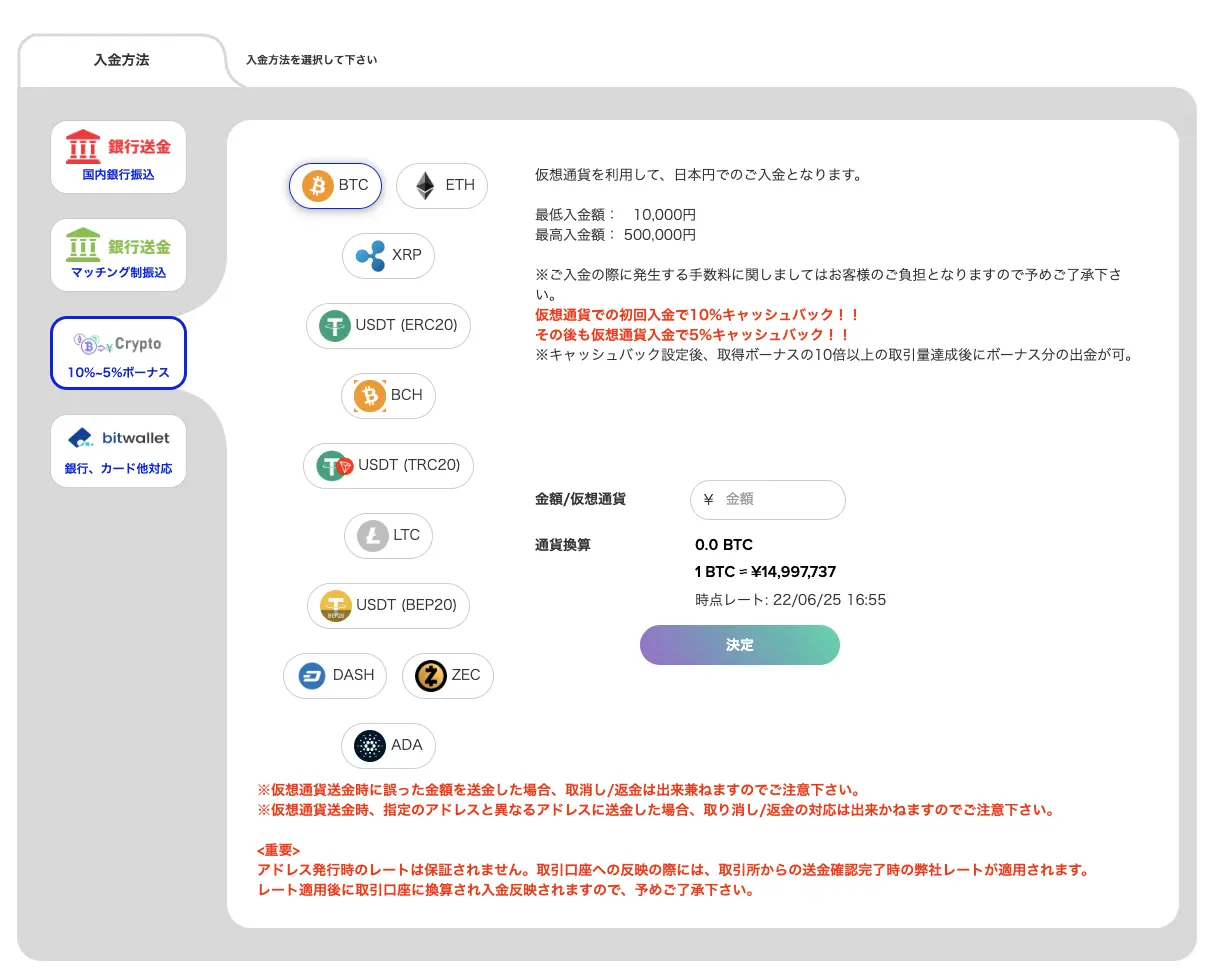Click the 通貨換算 label
Screen dimensions: 1215x978
click(x=563, y=546)
